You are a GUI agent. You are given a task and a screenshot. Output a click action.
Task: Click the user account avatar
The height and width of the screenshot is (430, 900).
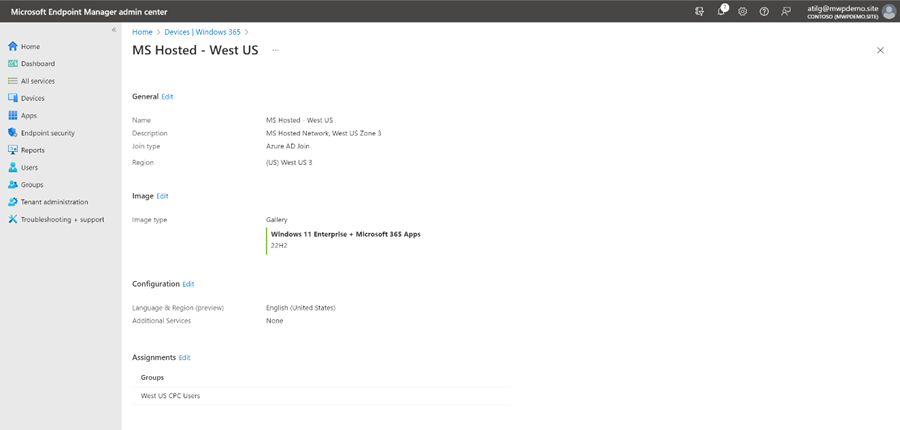point(889,11)
